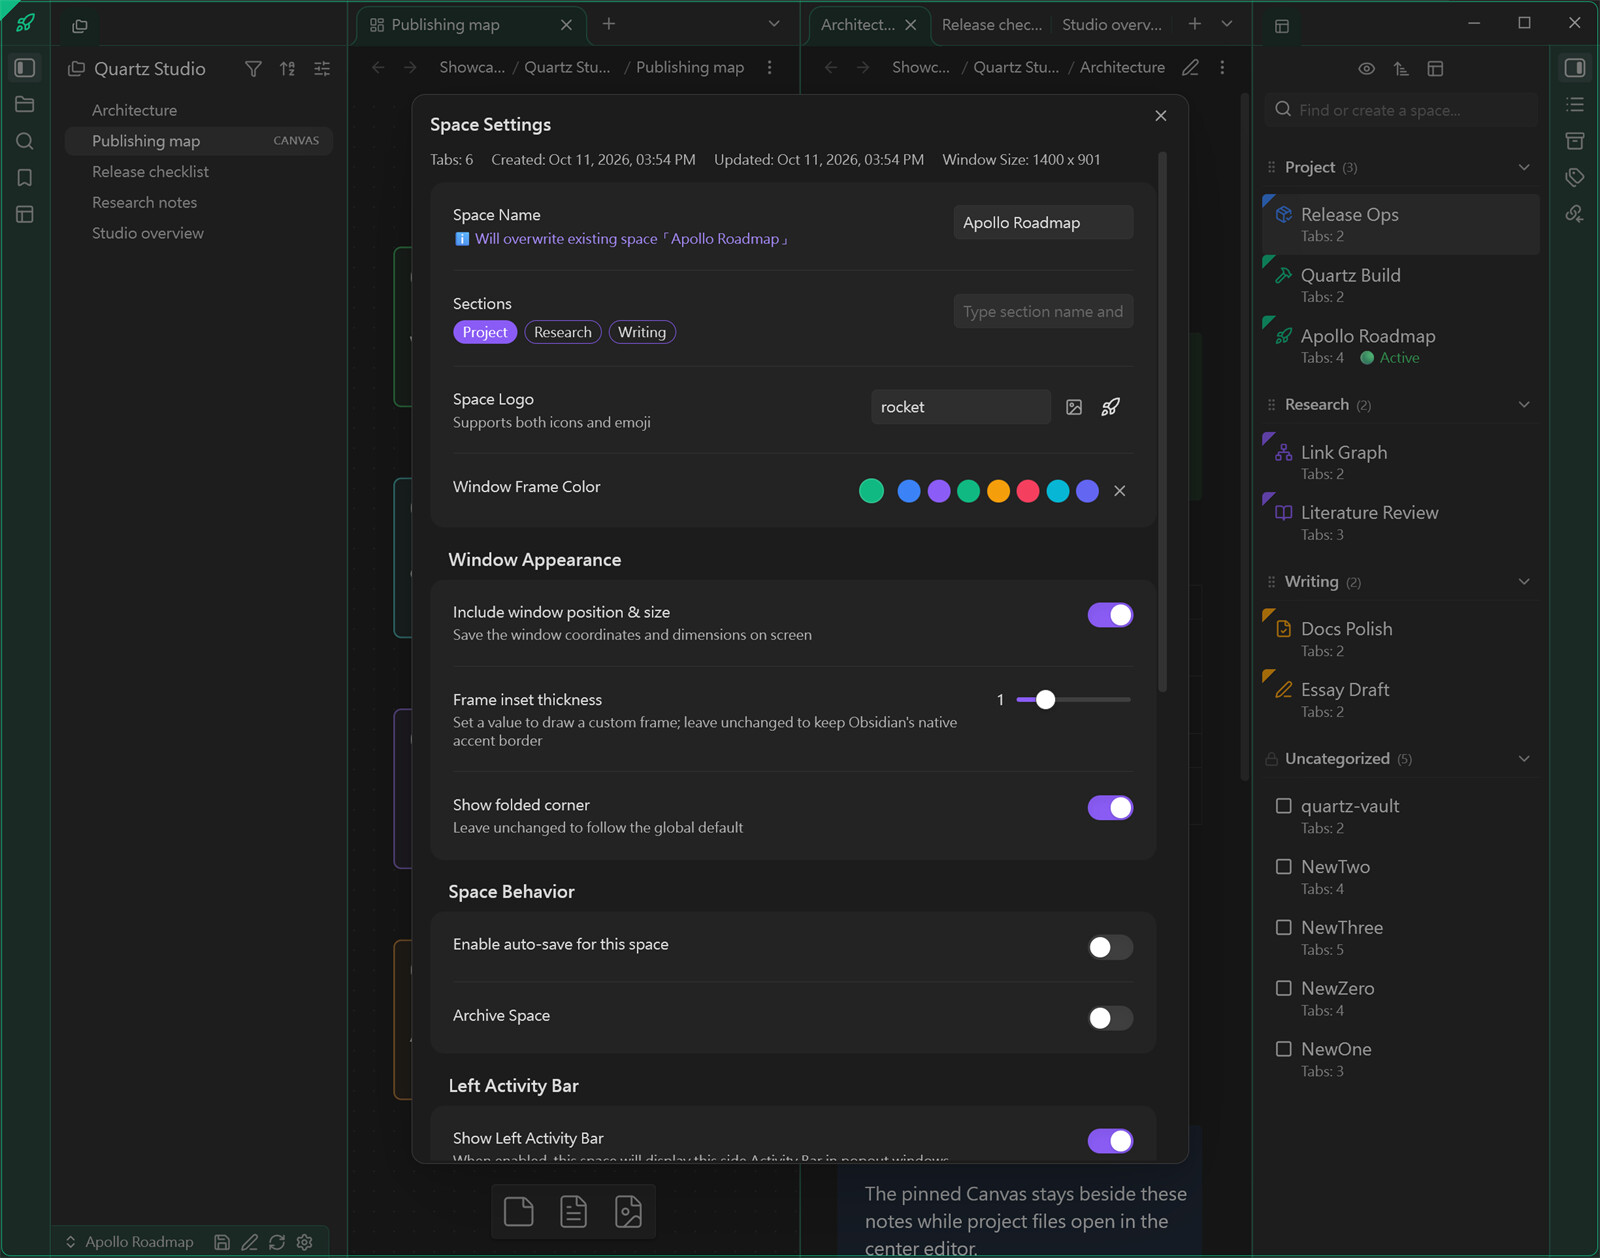
Task: Click the layout grid icon in spaces toolbar
Action: (1435, 69)
